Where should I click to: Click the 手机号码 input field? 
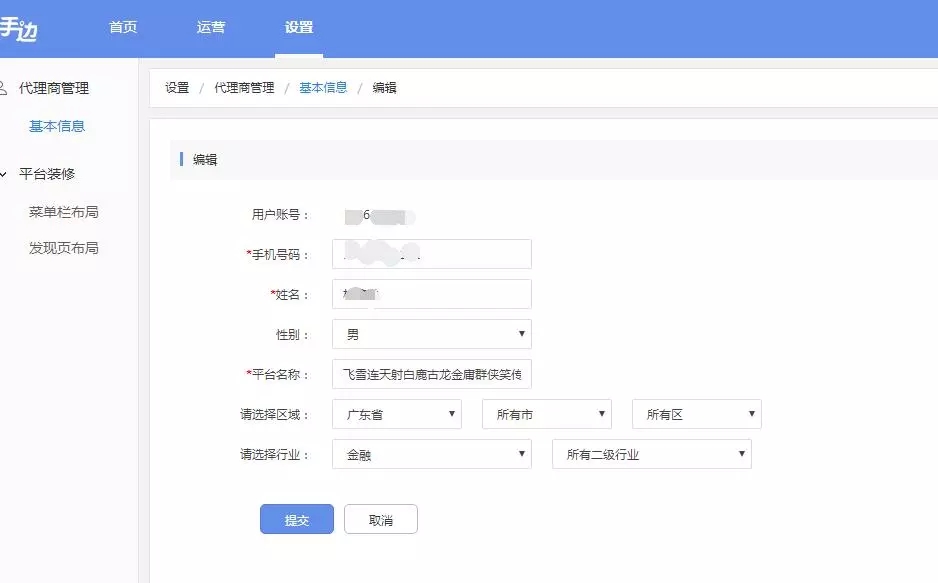tap(431, 254)
